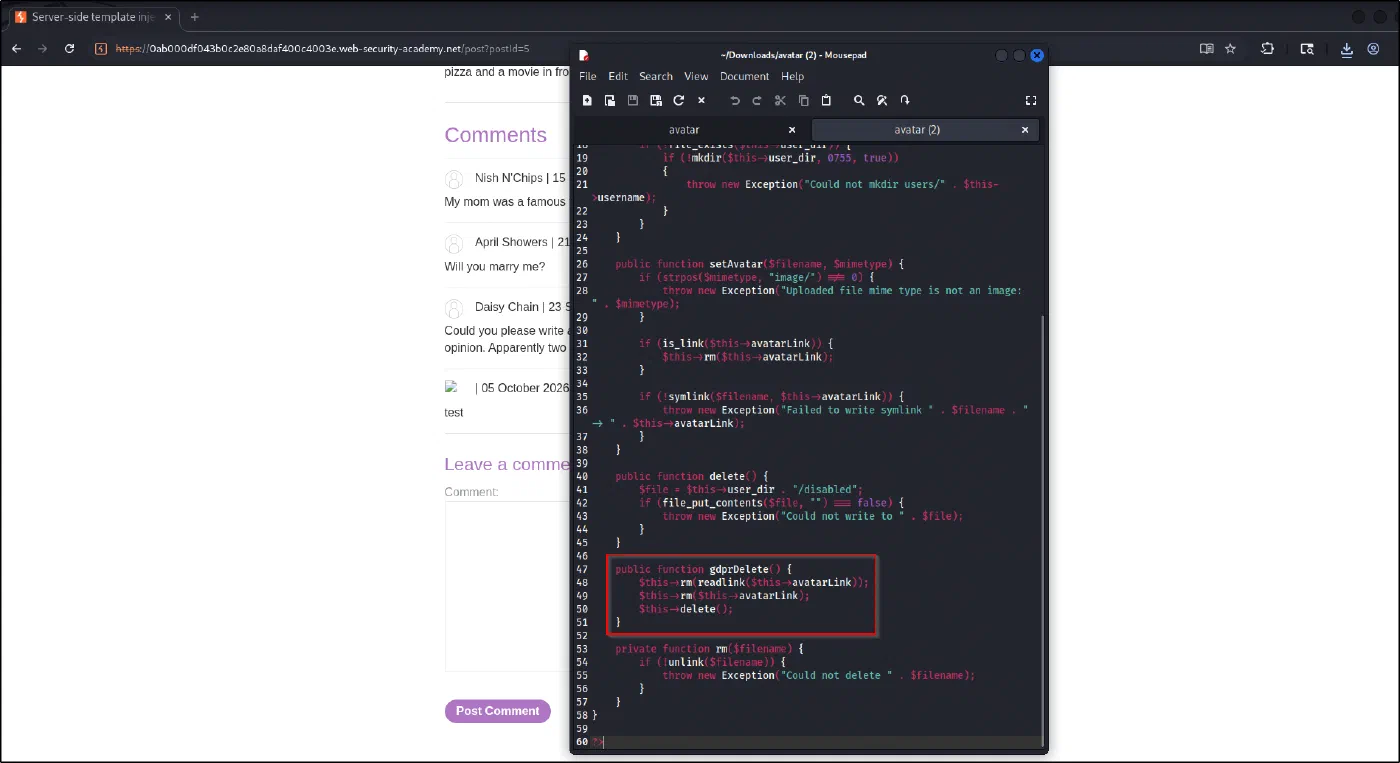Click the 'Will you marry me?' comment text
The width and height of the screenshot is (1400, 763).
[x=495, y=267]
